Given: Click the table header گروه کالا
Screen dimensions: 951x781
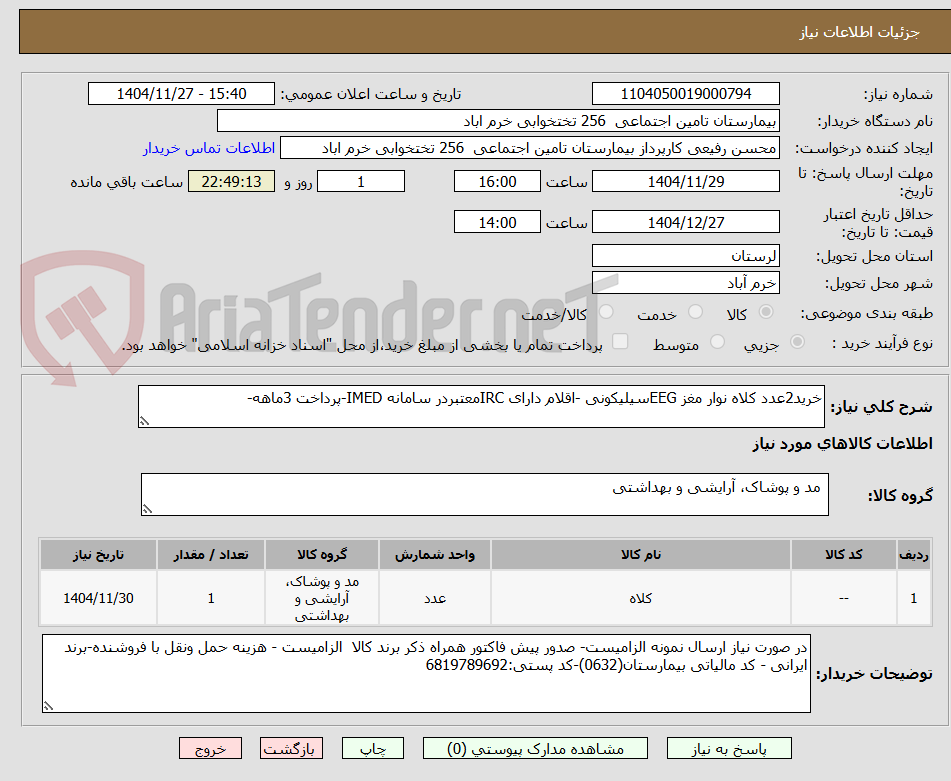Looking at the screenshot, I should tap(322, 554).
